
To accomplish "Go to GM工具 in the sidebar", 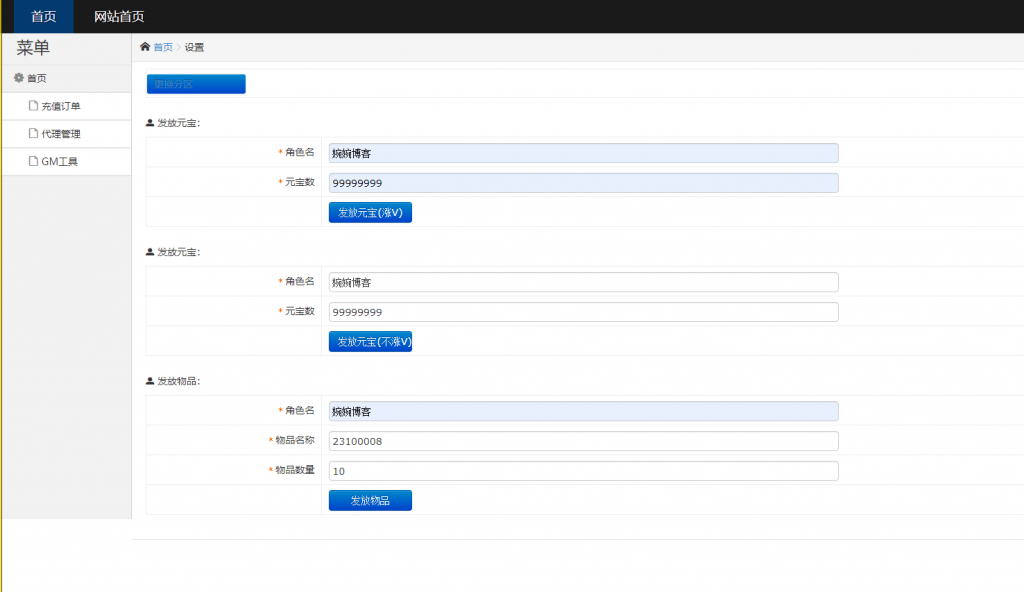I will pos(59,161).
